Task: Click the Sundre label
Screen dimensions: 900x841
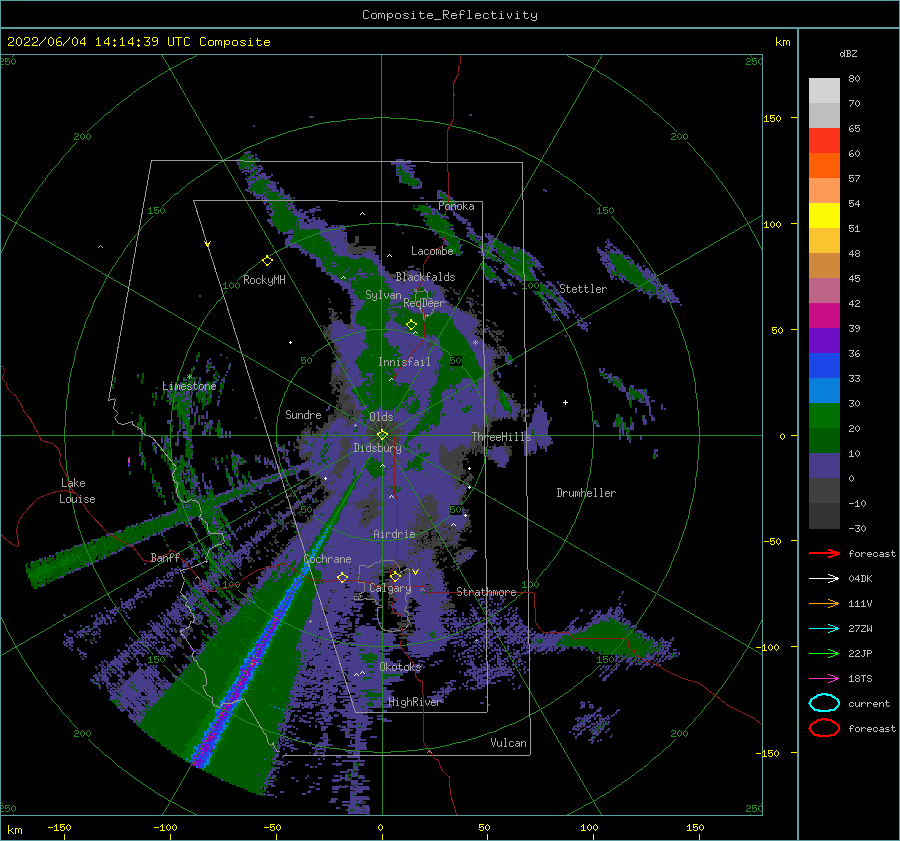Action: pos(303,414)
